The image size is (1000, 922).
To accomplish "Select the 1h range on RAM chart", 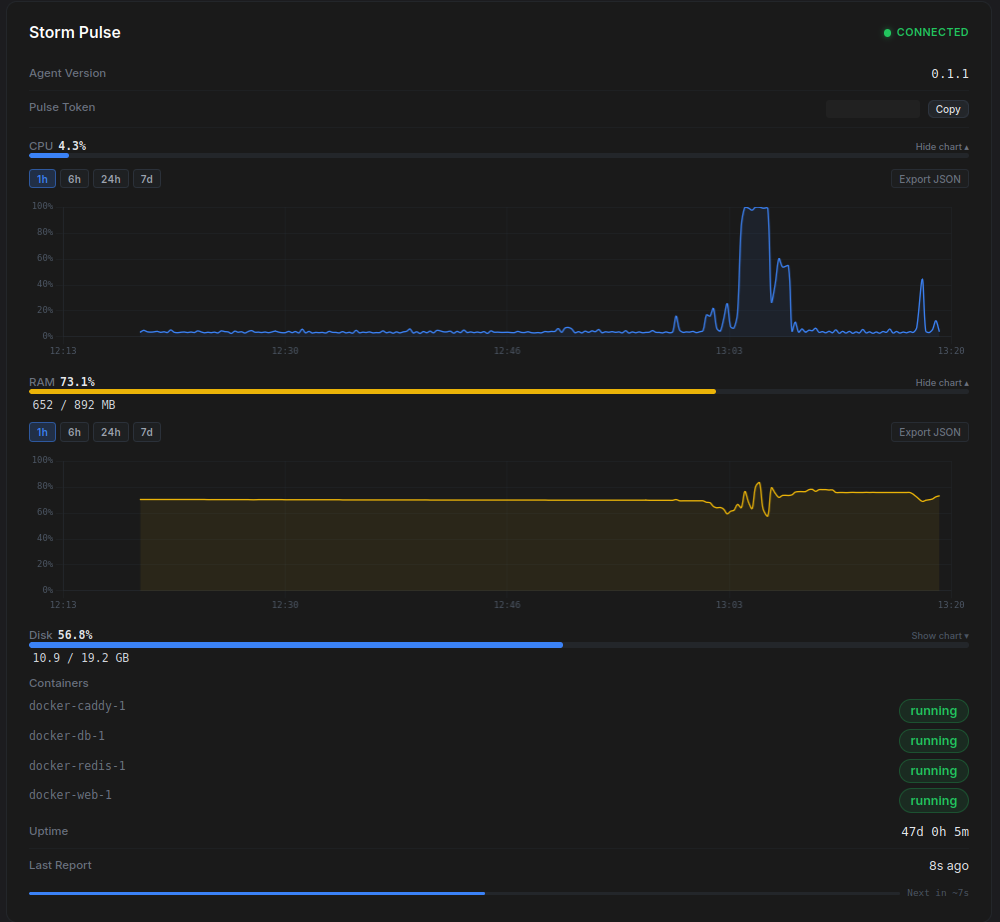I will [42, 431].
